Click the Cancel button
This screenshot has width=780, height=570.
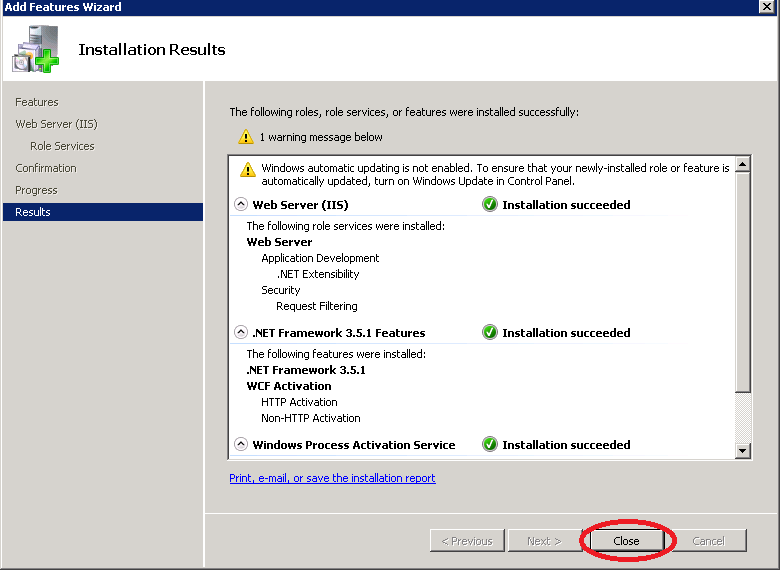[x=708, y=541]
